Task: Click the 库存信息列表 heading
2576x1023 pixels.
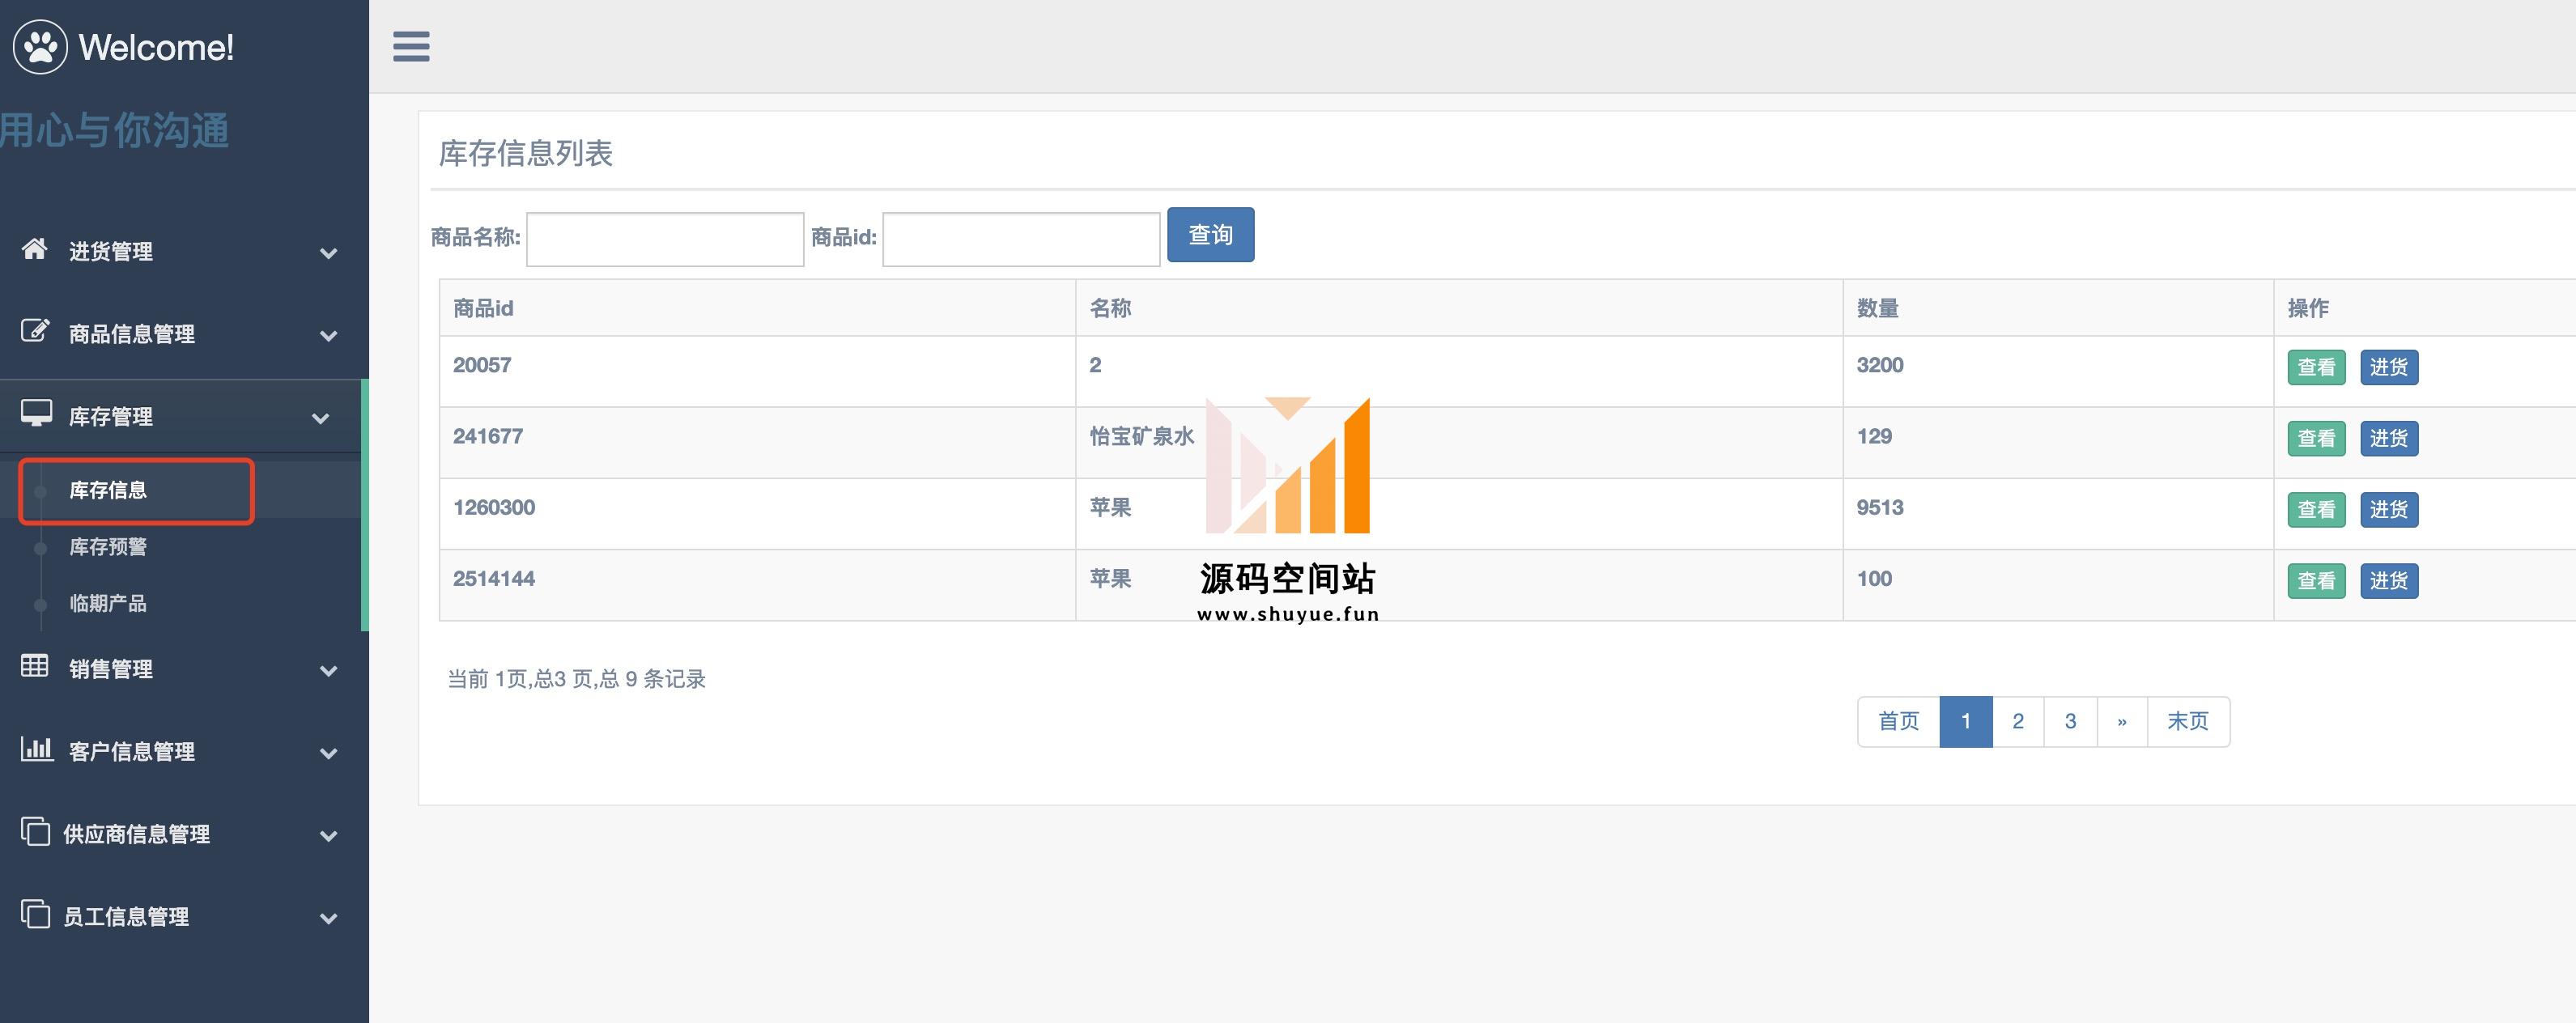Action: pos(526,153)
